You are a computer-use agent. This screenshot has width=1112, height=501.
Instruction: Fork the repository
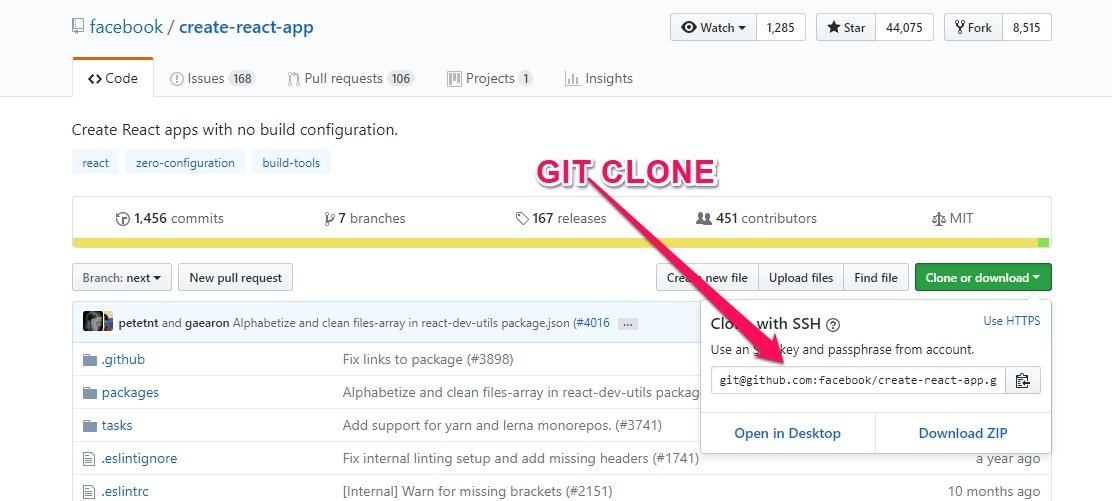[973, 28]
